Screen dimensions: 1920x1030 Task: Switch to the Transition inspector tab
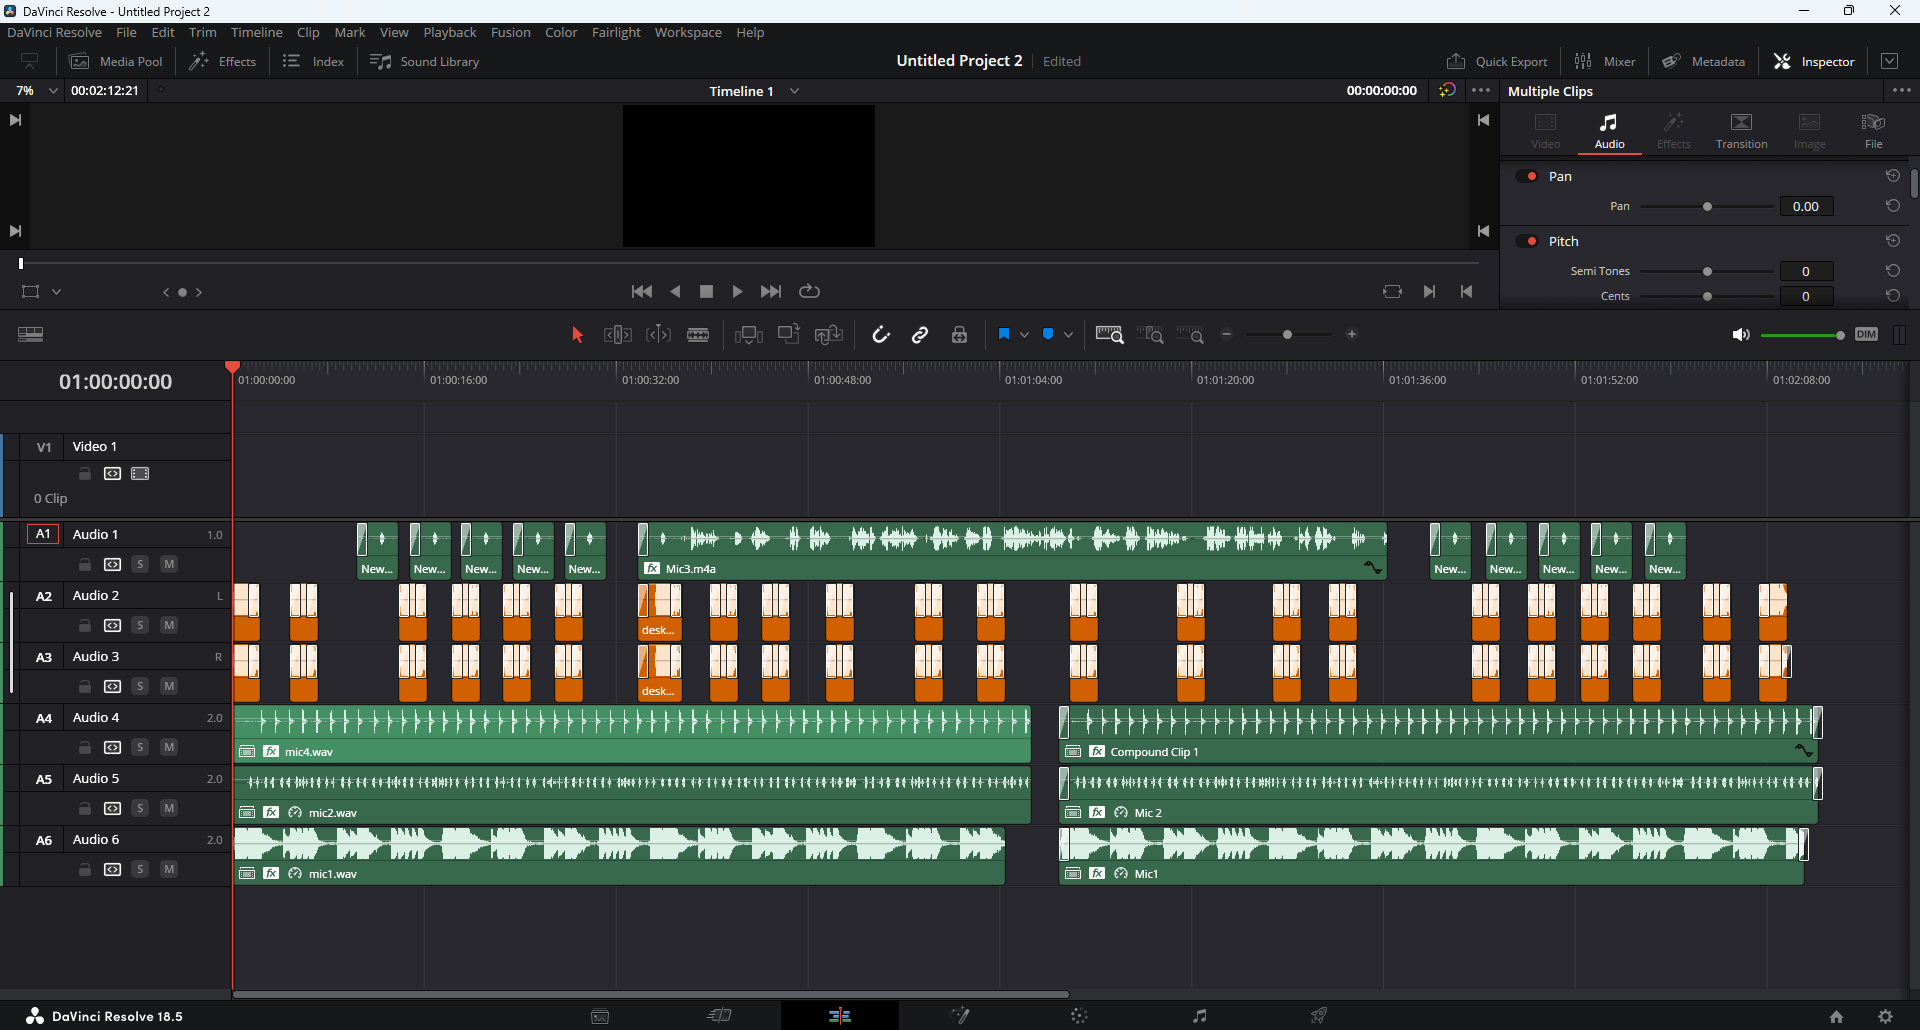click(x=1741, y=131)
